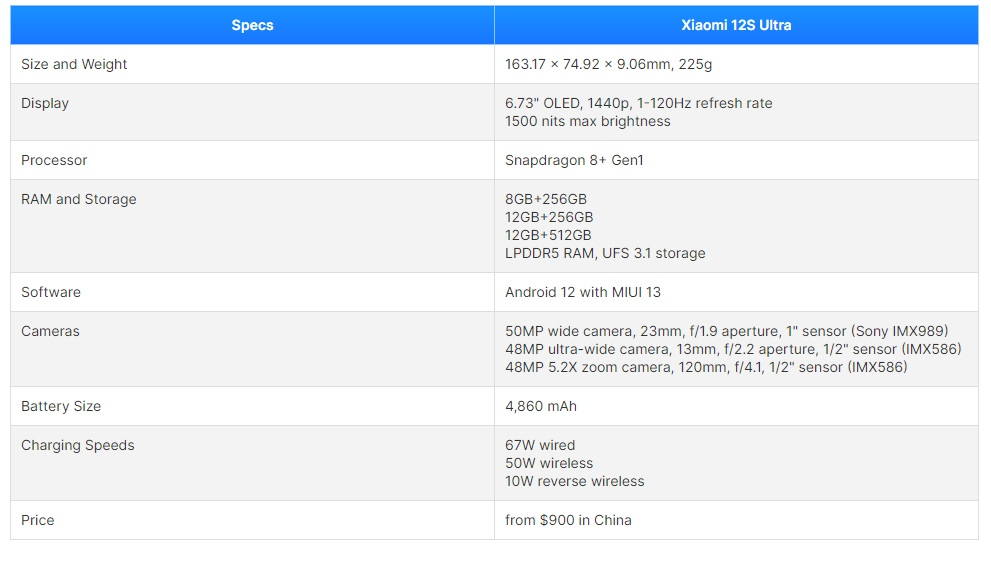Select the '10W reverse wireless' line
The width and height of the screenshot is (991, 568).
575,481
